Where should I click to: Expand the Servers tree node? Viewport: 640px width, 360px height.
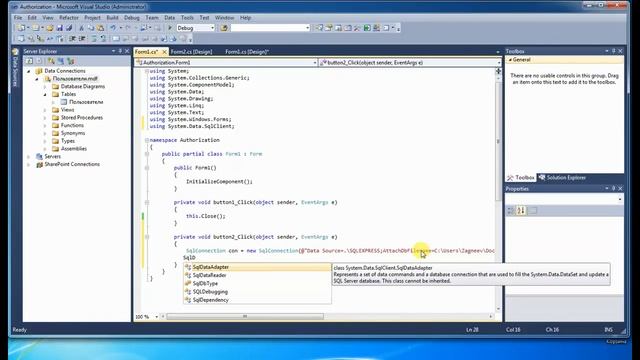tap(29, 157)
